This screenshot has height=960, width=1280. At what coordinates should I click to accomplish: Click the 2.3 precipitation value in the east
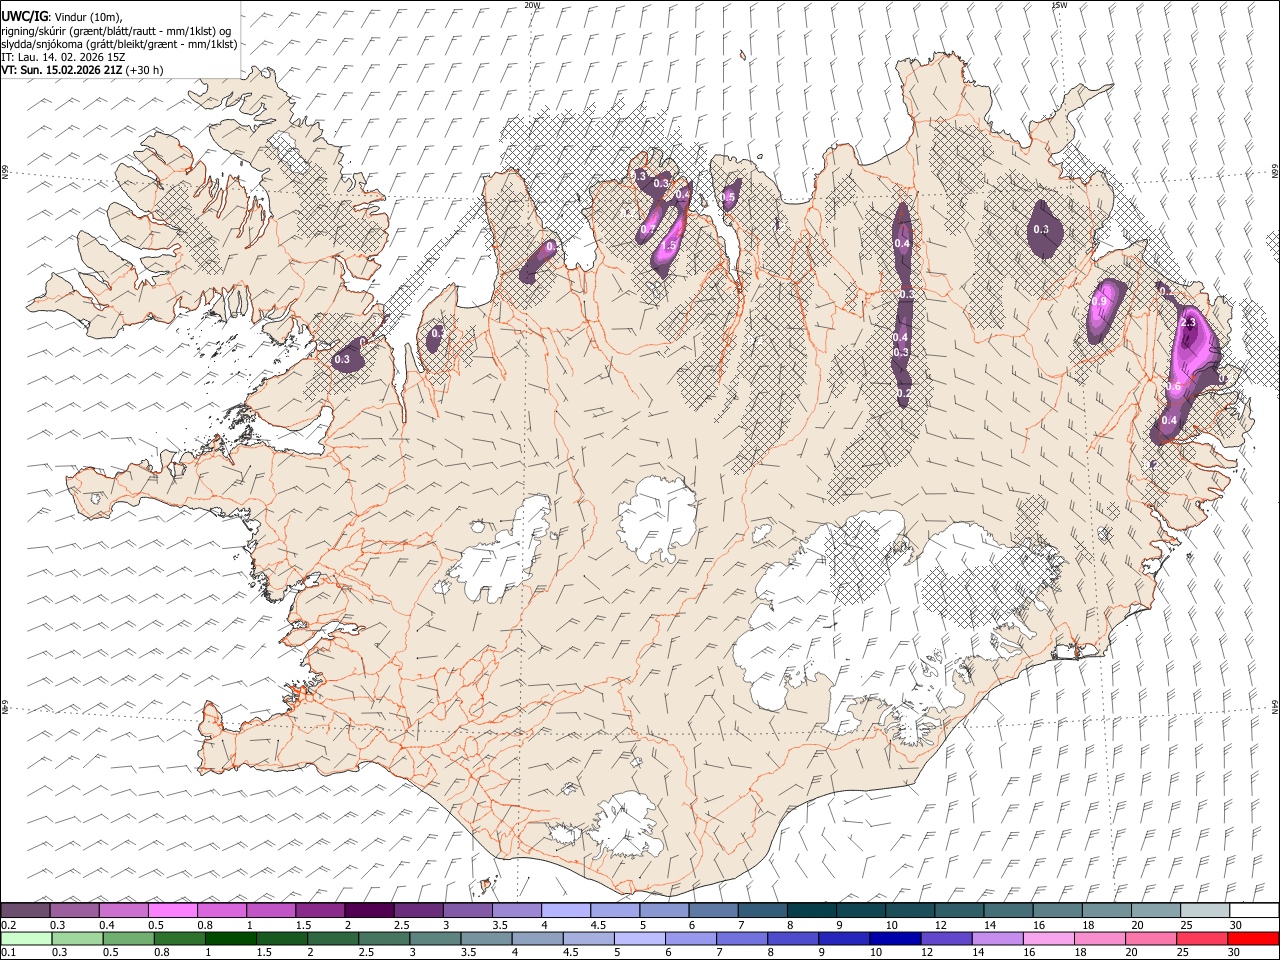(x=1188, y=323)
